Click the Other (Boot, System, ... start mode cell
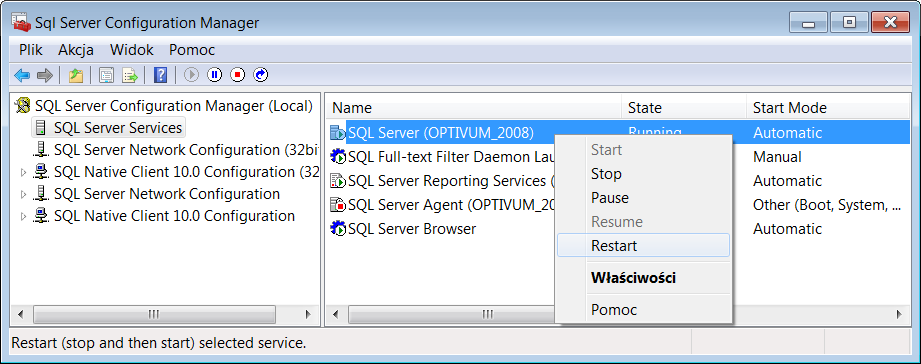 (x=827, y=205)
